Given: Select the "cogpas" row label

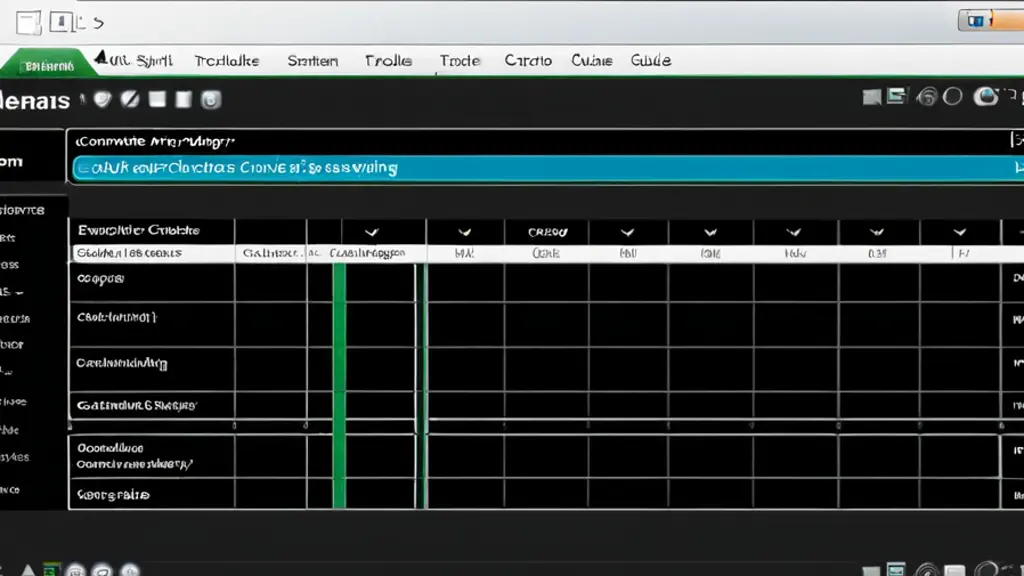Looking at the screenshot, I should (101, 279).
